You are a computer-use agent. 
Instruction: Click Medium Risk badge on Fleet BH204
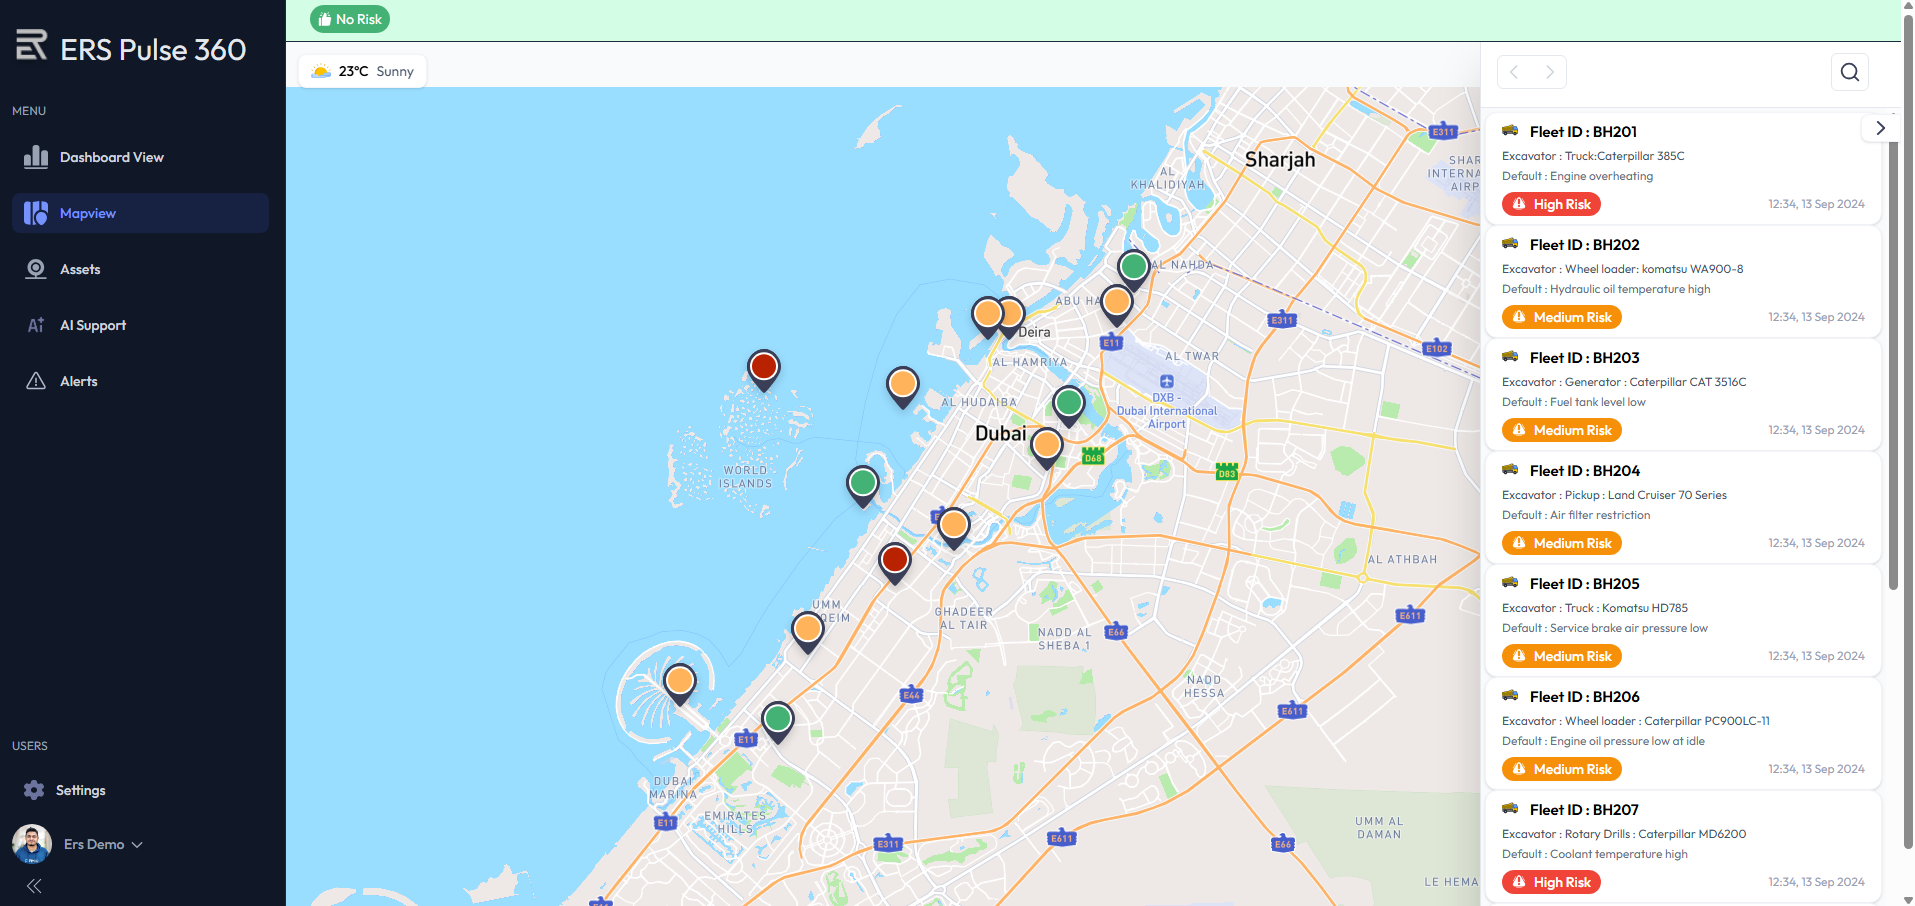click(x=1561, y=543)
